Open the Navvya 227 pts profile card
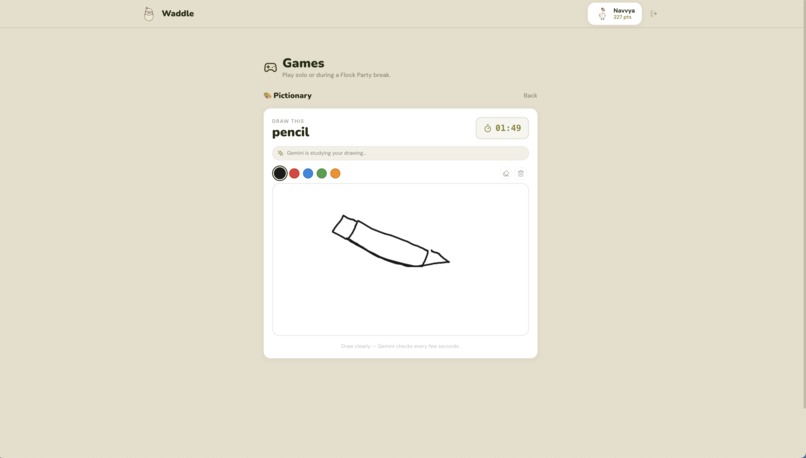Image resolution: width=806 pixels, height=458 pixels. [615, 14]
